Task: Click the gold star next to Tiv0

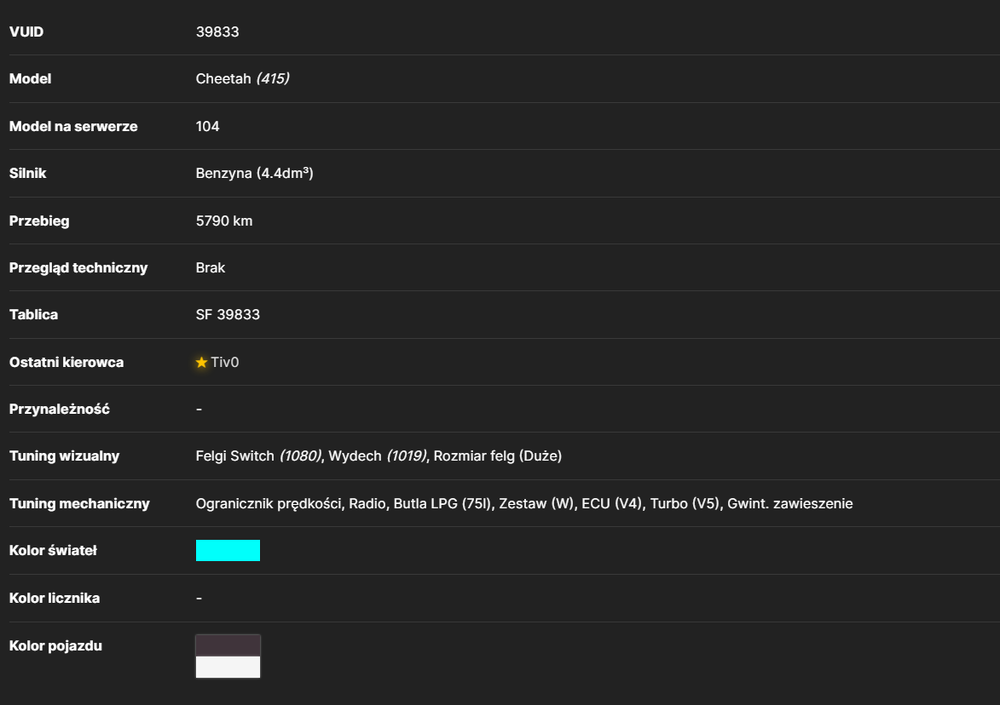Action: pyautogui.click(x=202, y=362)
